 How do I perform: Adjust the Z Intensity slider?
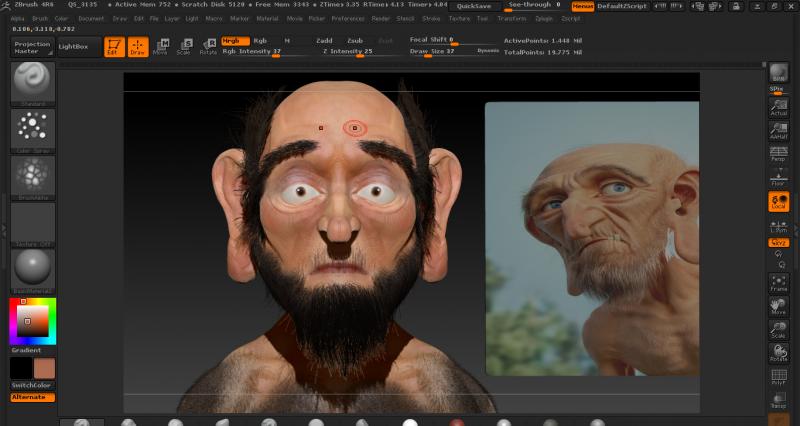point(359,52)
